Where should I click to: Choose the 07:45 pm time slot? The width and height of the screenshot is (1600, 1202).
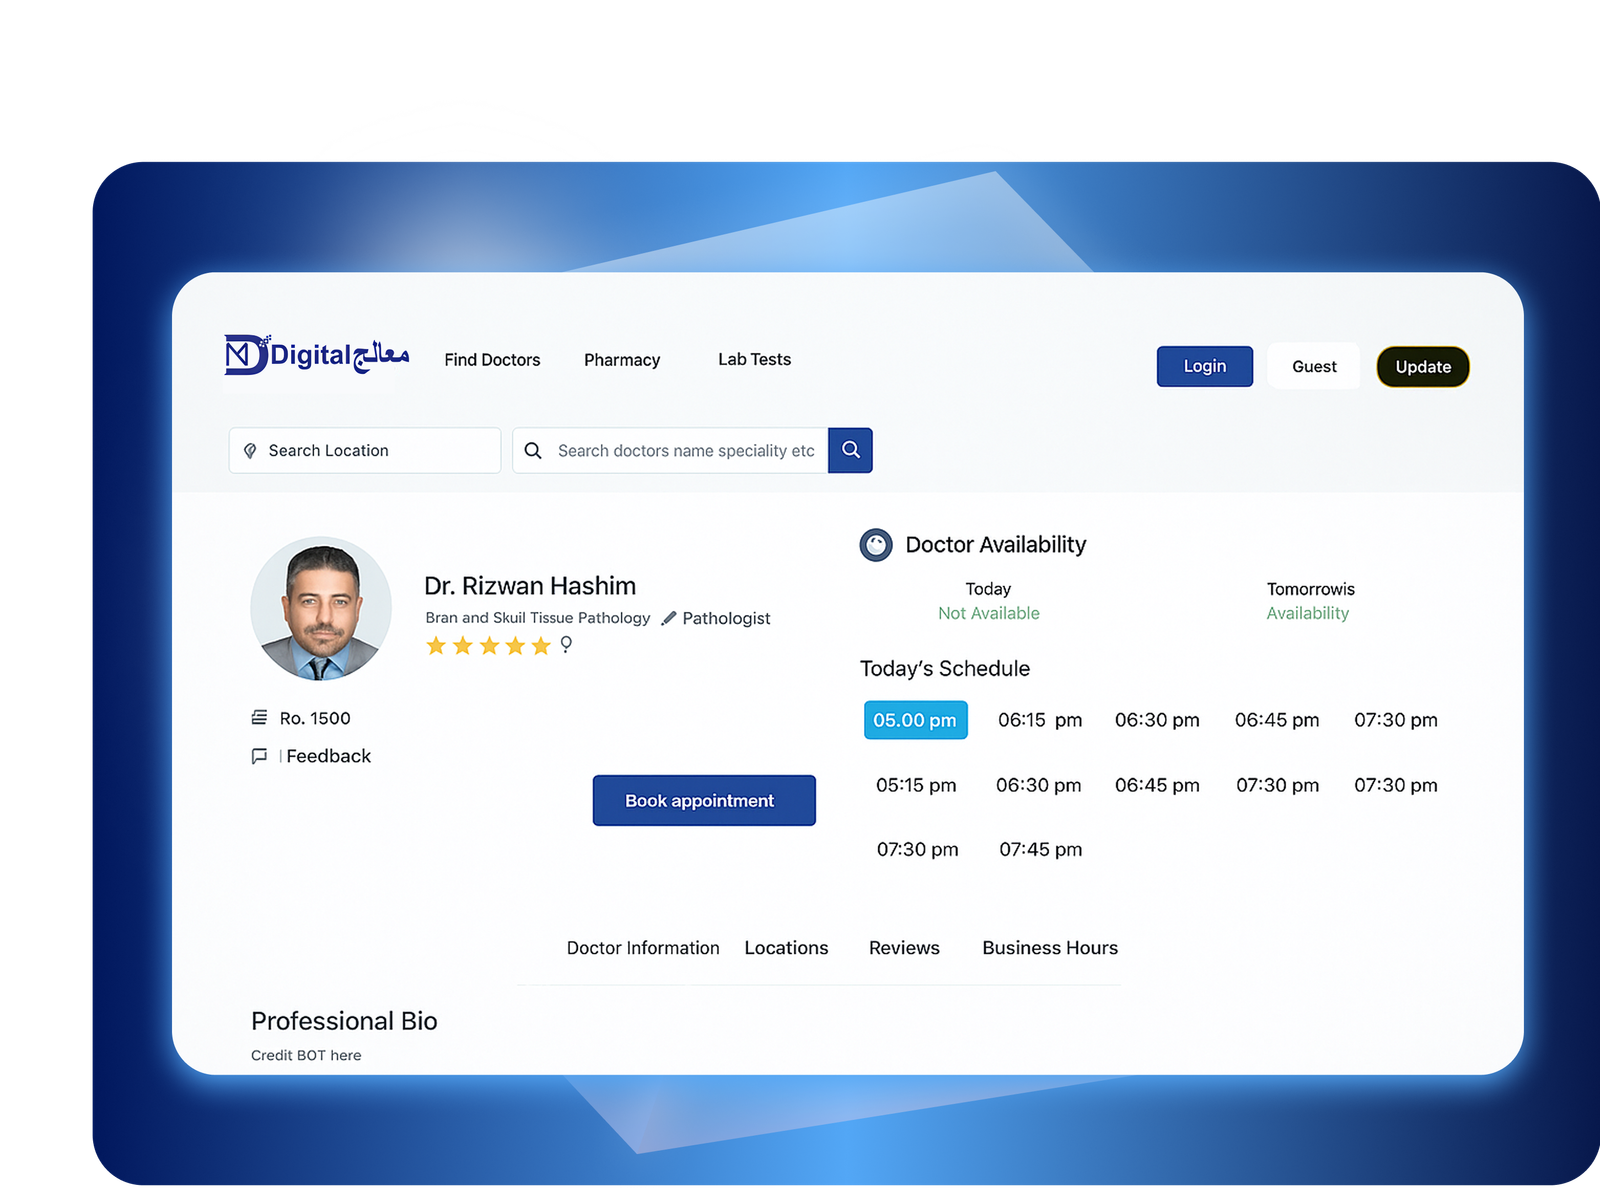(x=1040, y=849)
